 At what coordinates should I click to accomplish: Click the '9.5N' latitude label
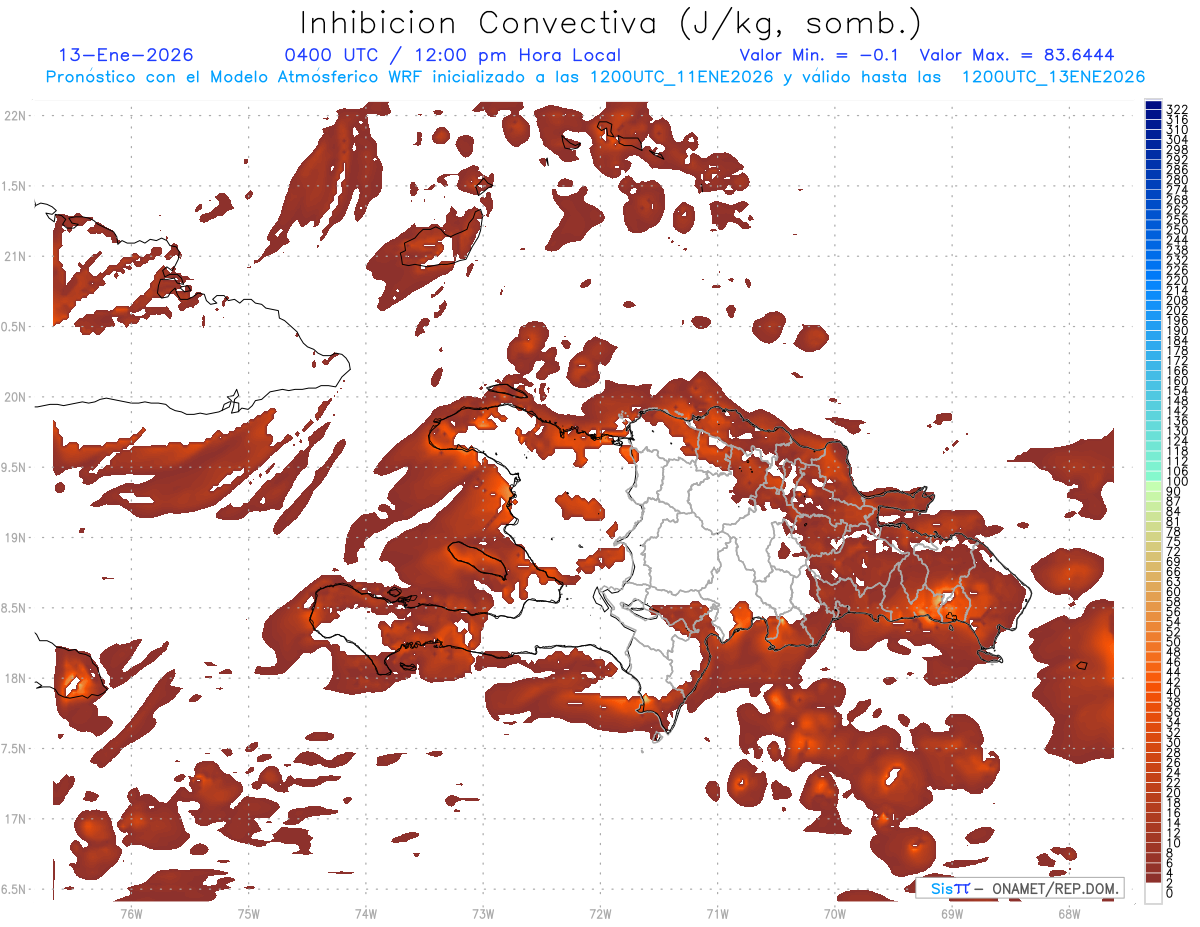(14, 467)
